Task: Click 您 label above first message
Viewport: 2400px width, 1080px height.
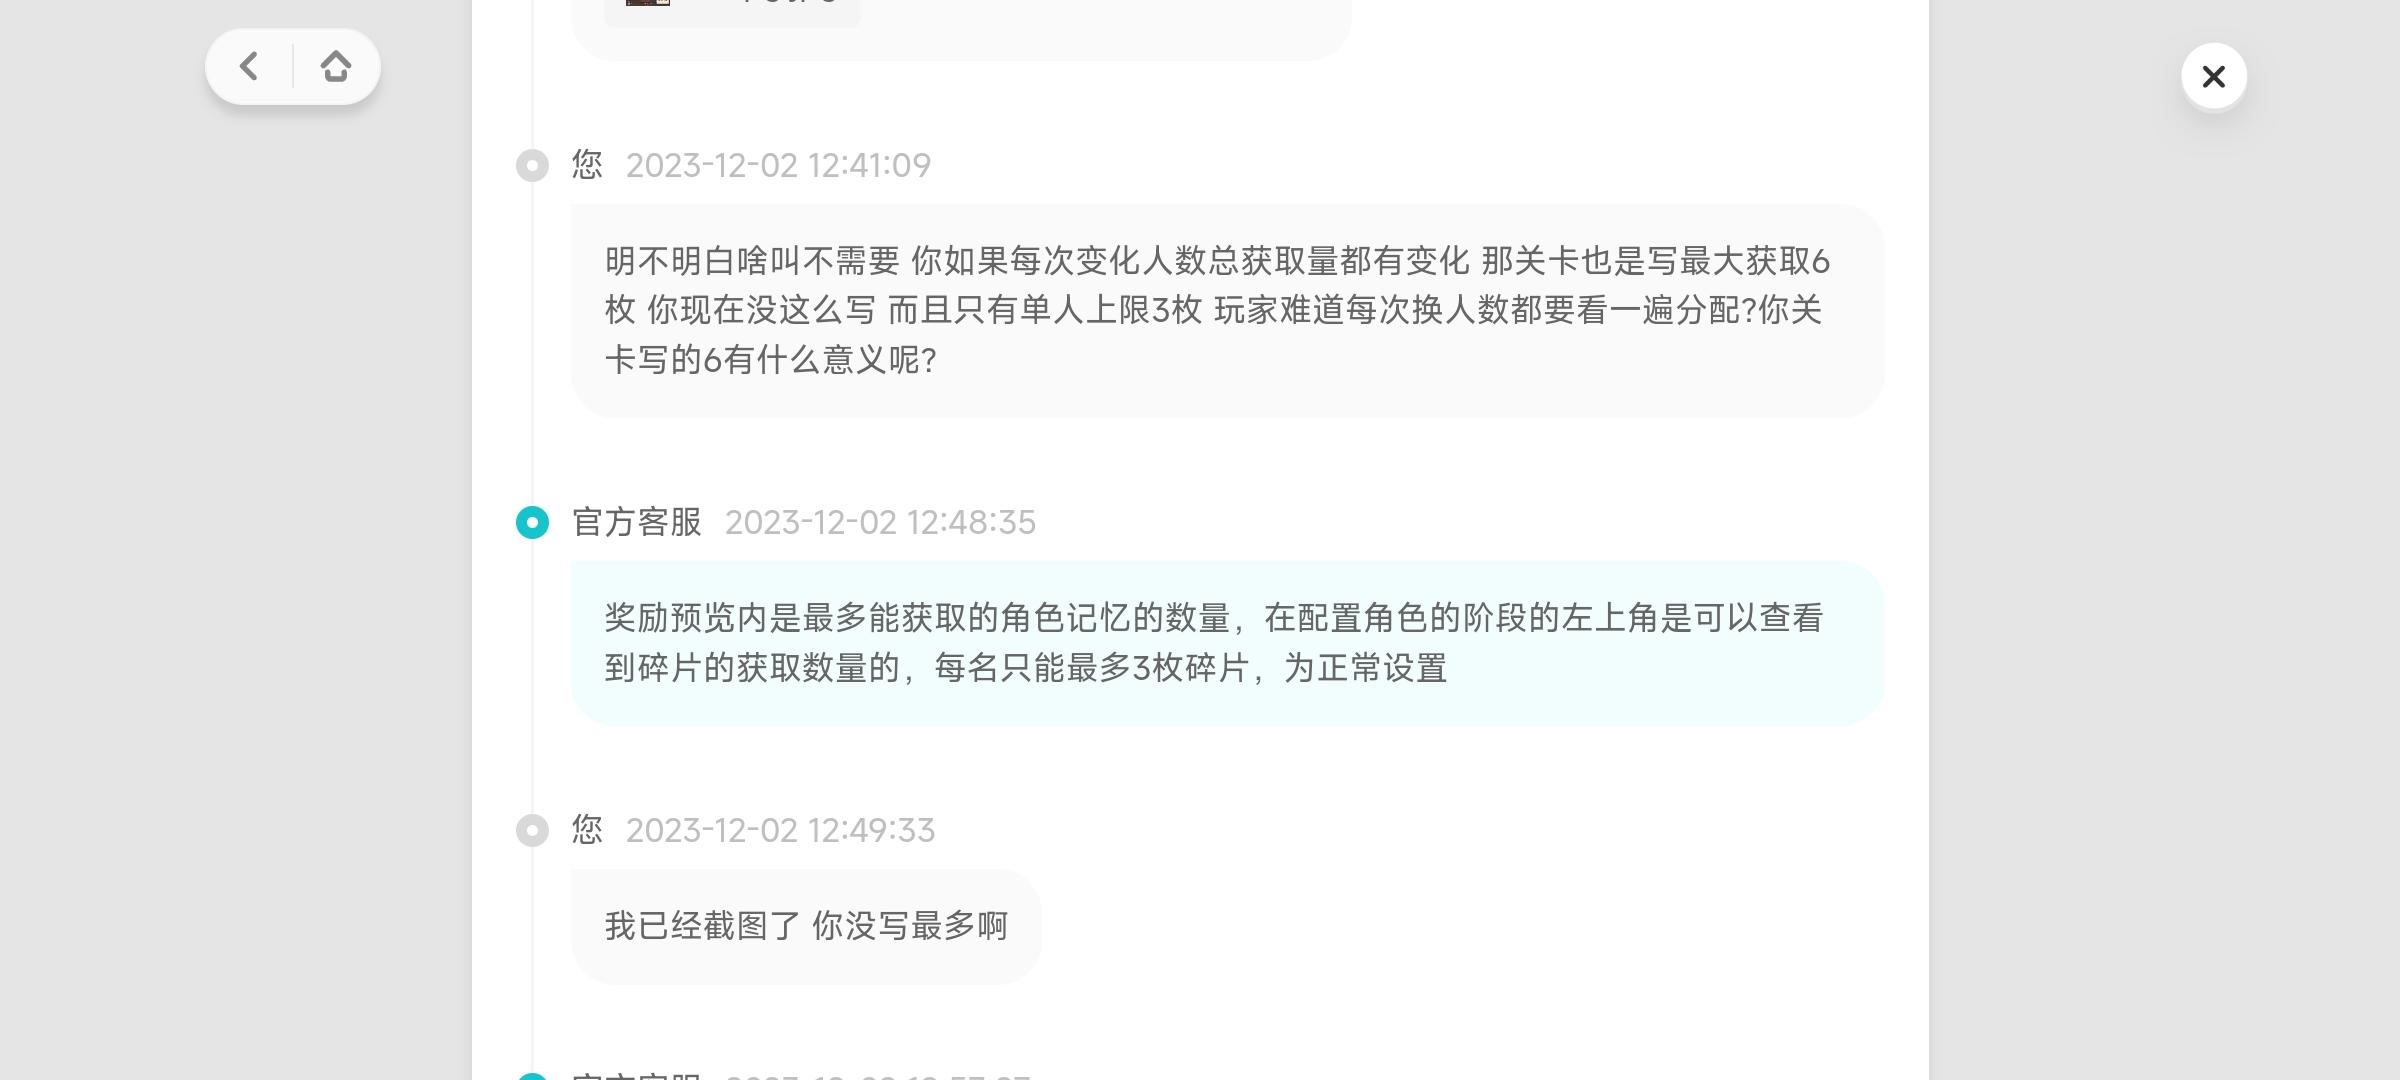Action: click(587, 165)
